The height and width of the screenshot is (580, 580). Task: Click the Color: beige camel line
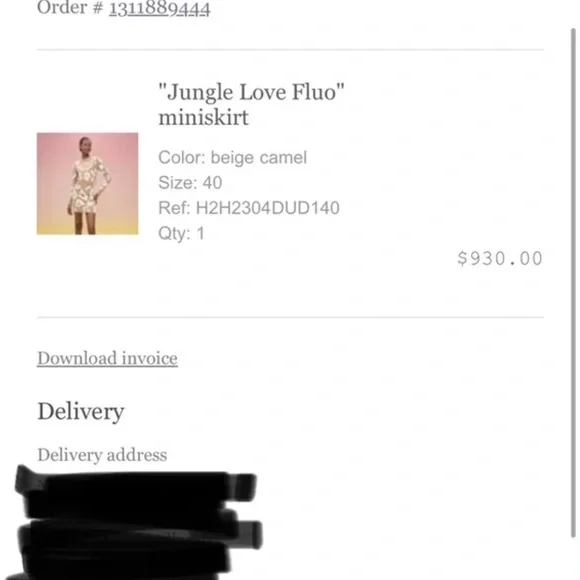tap(233, 158)
